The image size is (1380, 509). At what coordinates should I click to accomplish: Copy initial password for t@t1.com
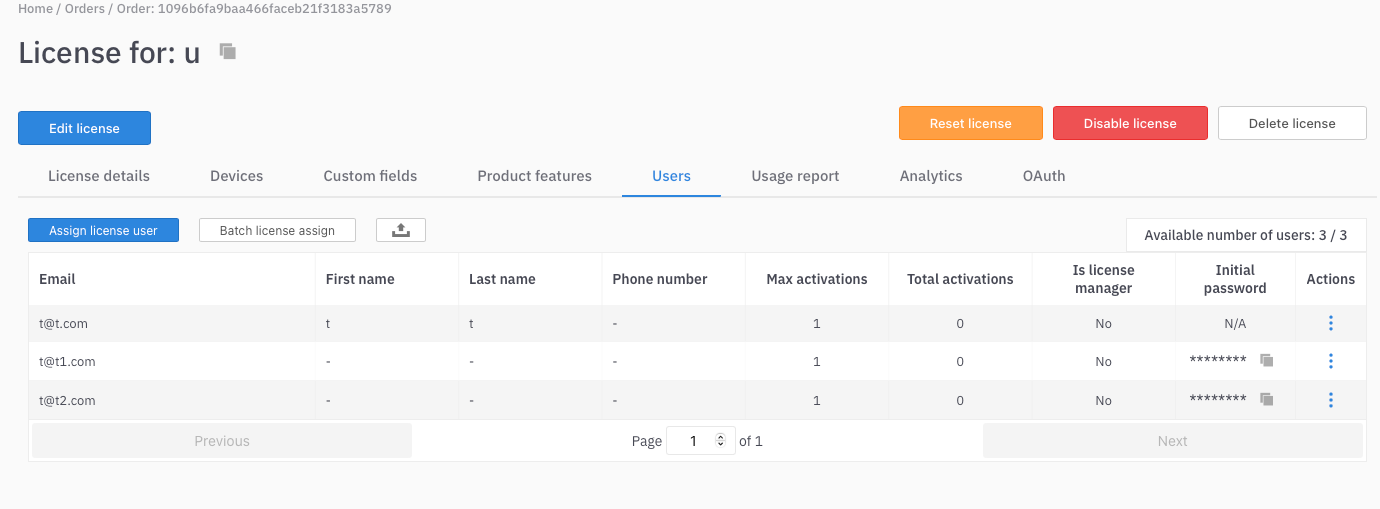point(1266,361)
